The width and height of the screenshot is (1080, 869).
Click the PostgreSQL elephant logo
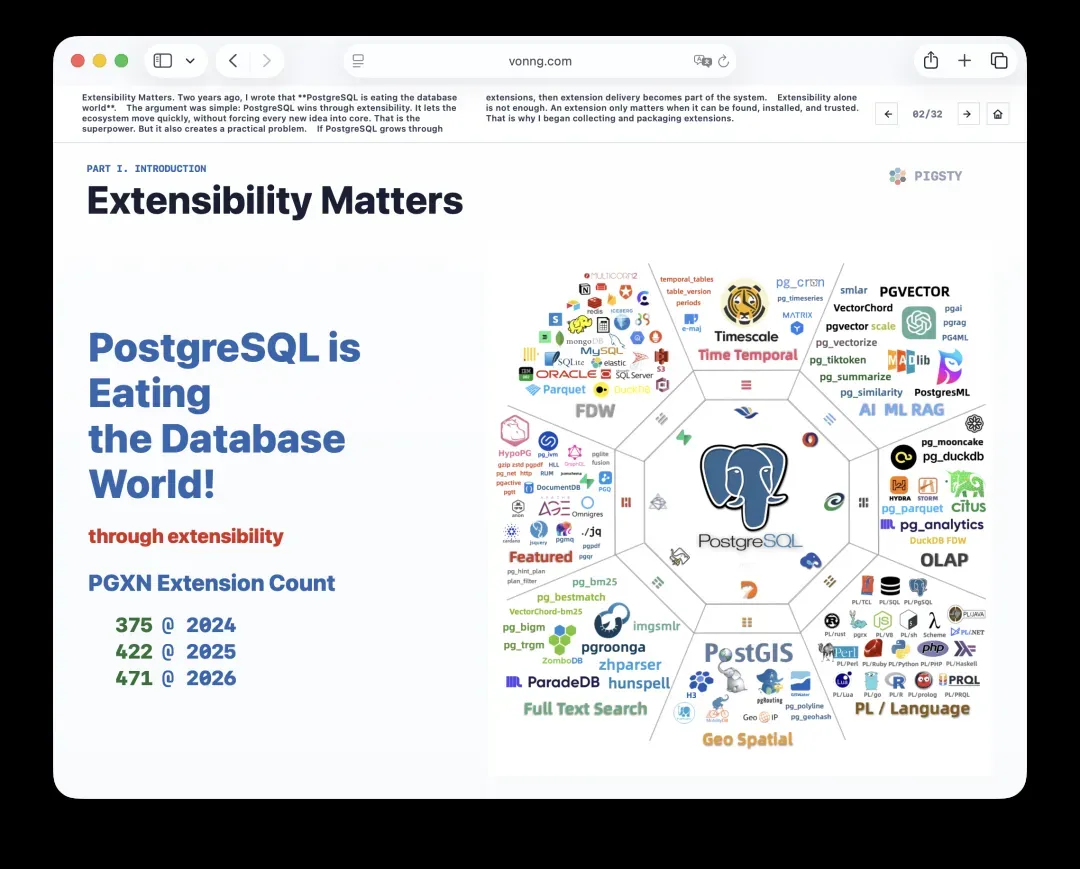744,486
